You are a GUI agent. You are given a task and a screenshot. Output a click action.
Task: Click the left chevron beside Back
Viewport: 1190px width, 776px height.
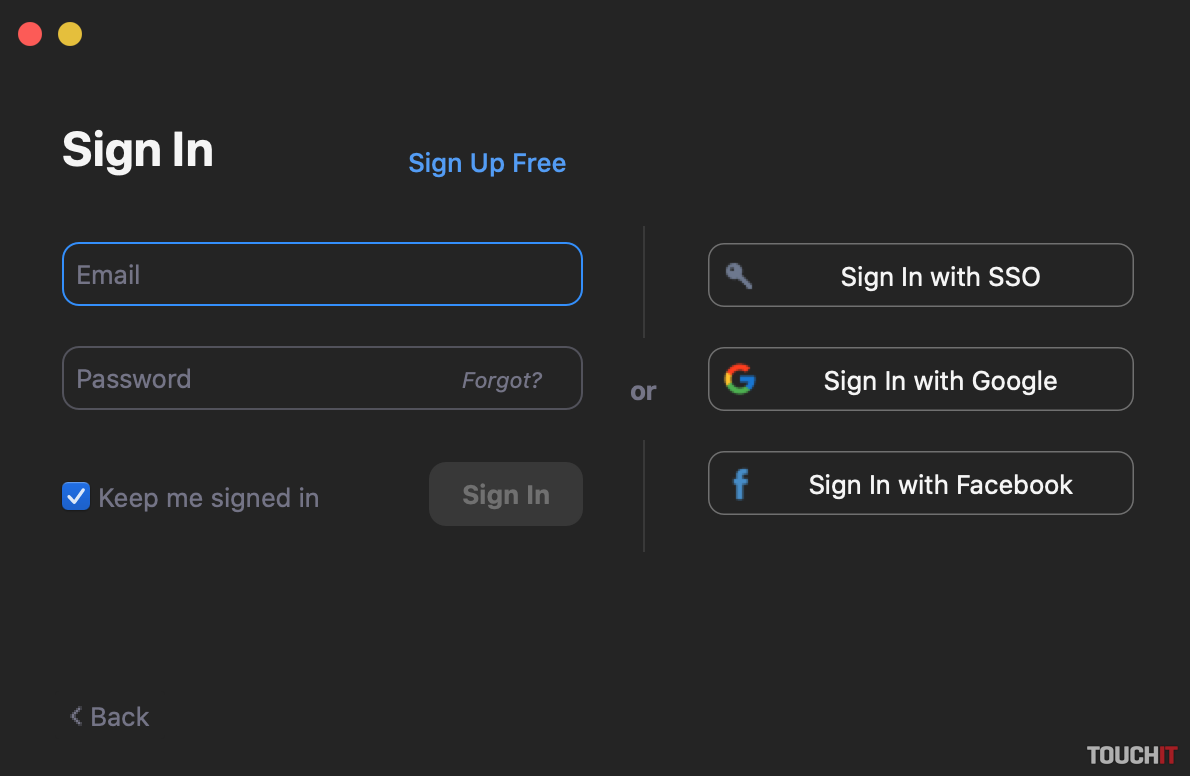(x=75, y=716)
